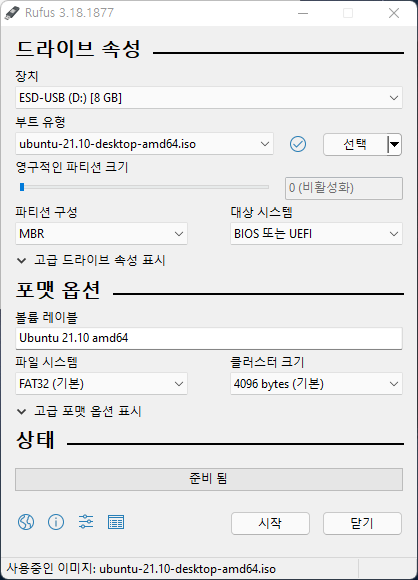Click the 파티션 구성 label
This screenshot has height=580, width=418.
pos(46,212)
